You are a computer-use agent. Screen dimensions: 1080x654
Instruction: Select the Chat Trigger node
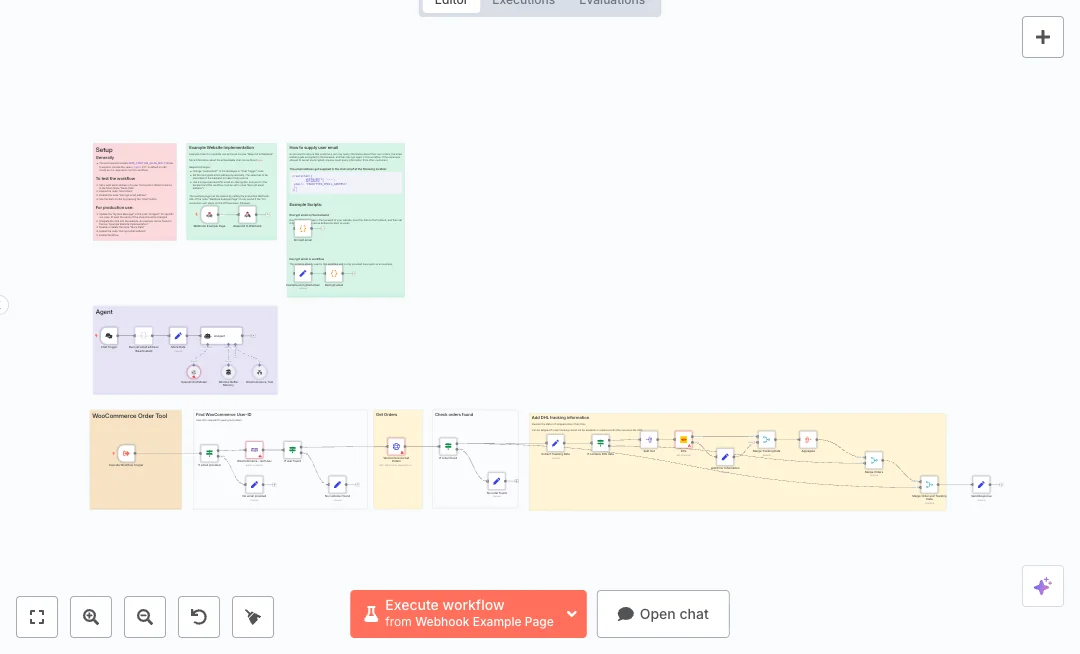109,336
